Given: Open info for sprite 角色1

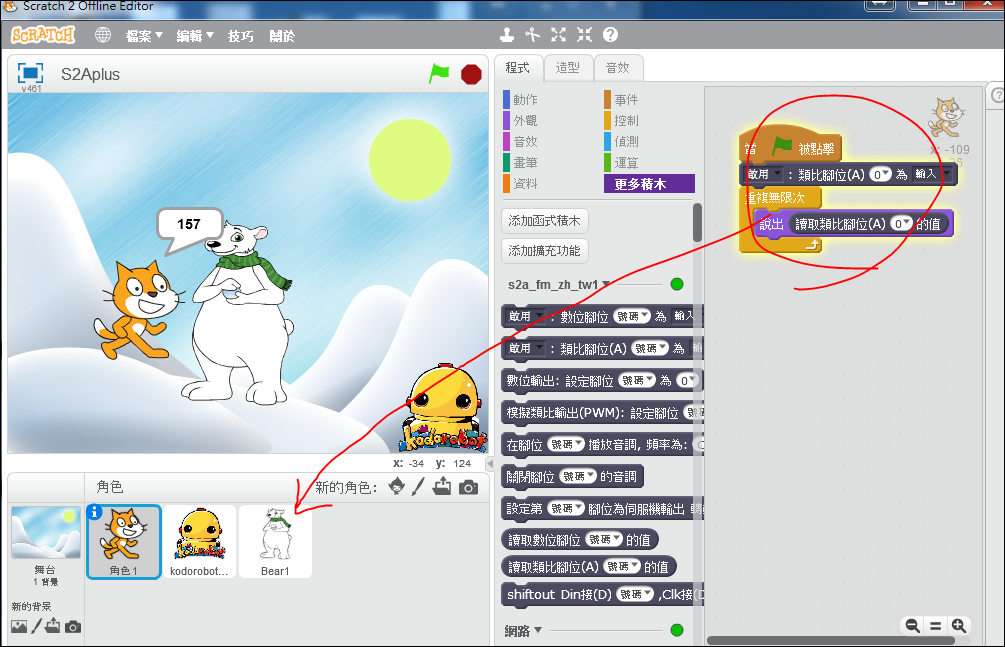Looking at the screenshot, I should [x=94, y=512].
